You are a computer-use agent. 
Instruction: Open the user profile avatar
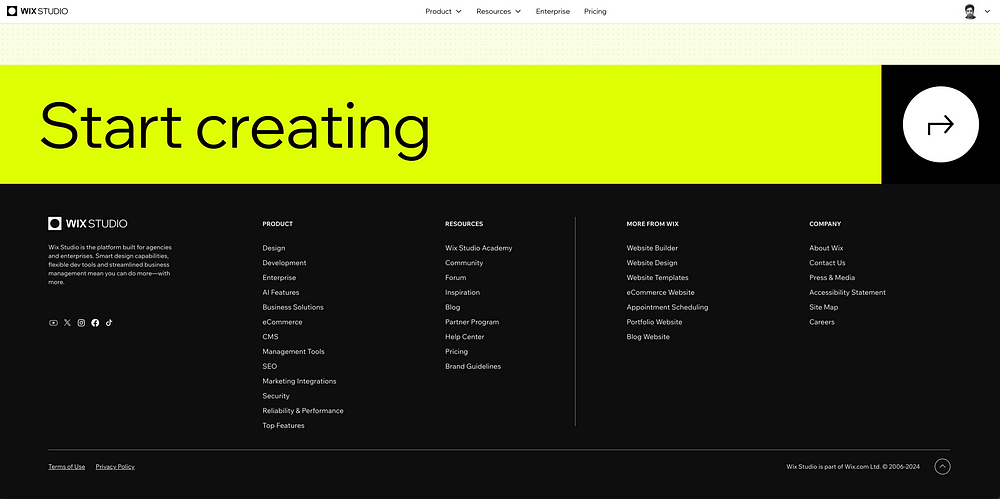970,11
